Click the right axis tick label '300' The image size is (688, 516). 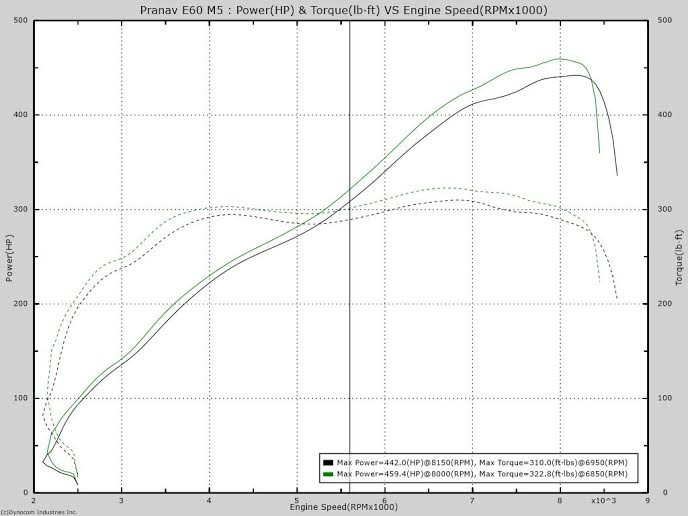(665, 209)
